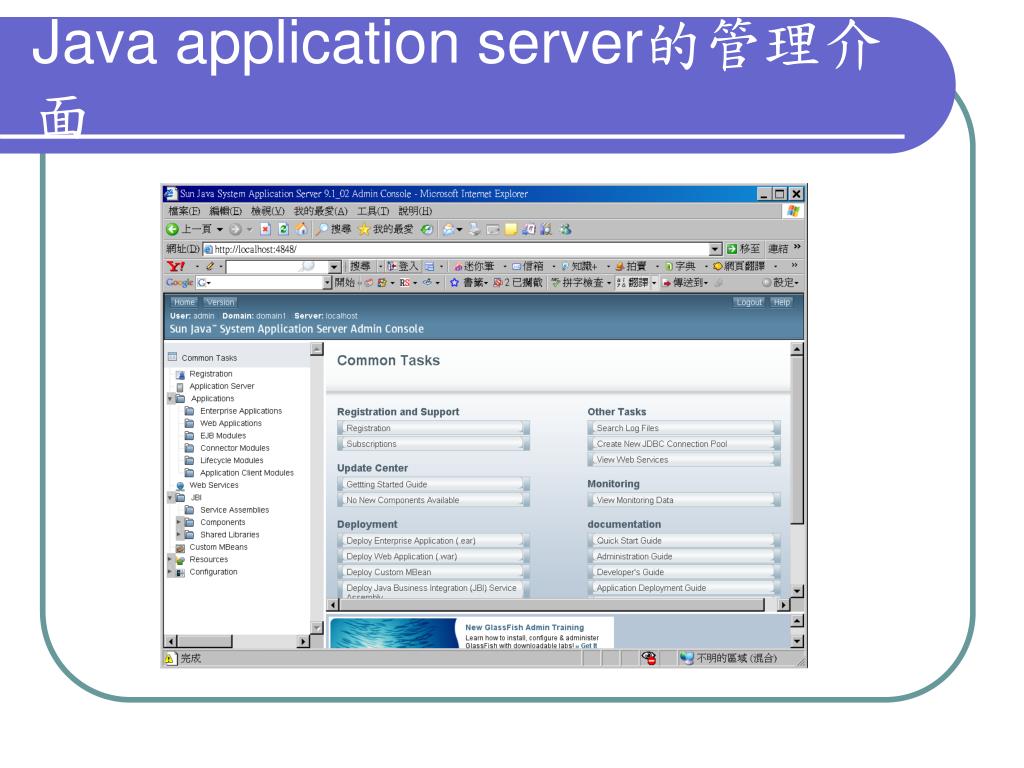Viewport: 1024px width, 768px height.
Task: Expand the Shared Libraries tree node
Action: coord(180,535)
